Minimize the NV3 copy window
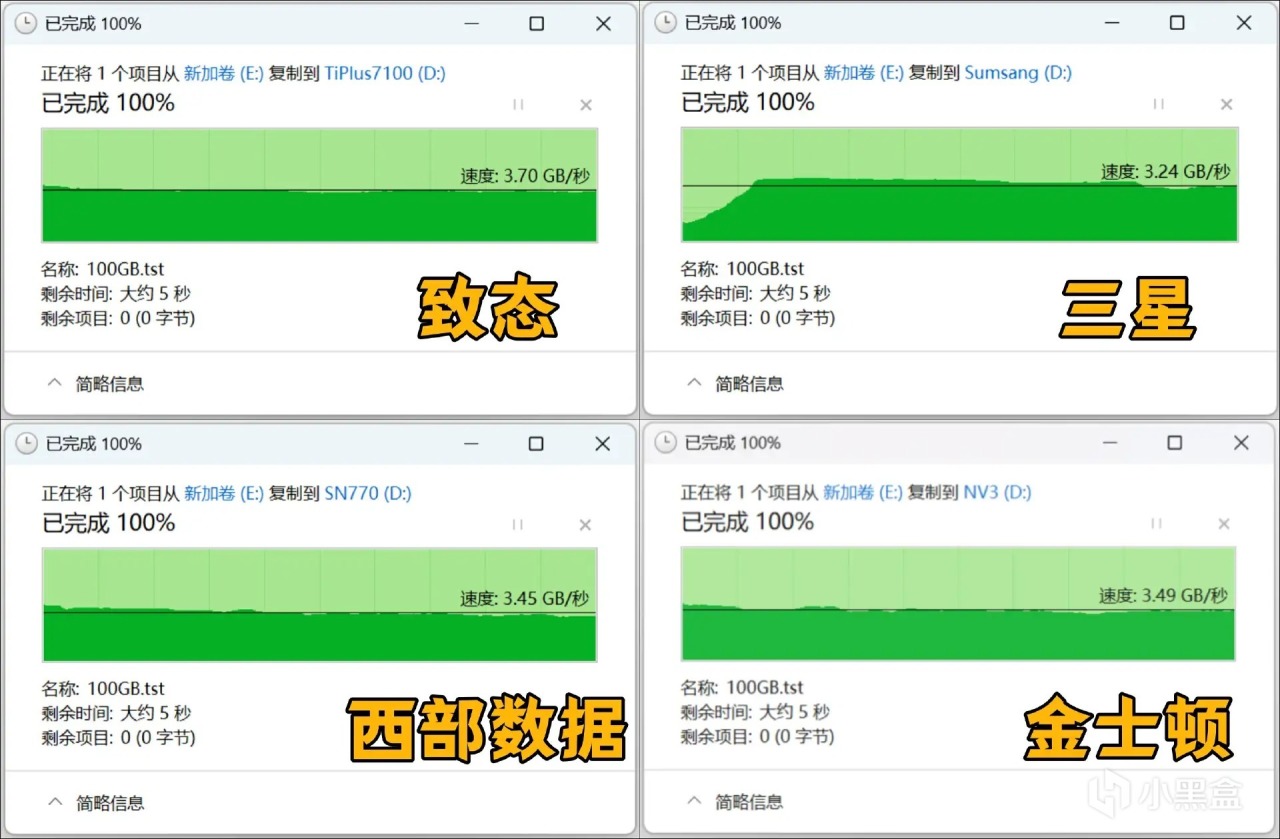The height and width of the screenshot is (839, 1280). tap(1108, 442)
